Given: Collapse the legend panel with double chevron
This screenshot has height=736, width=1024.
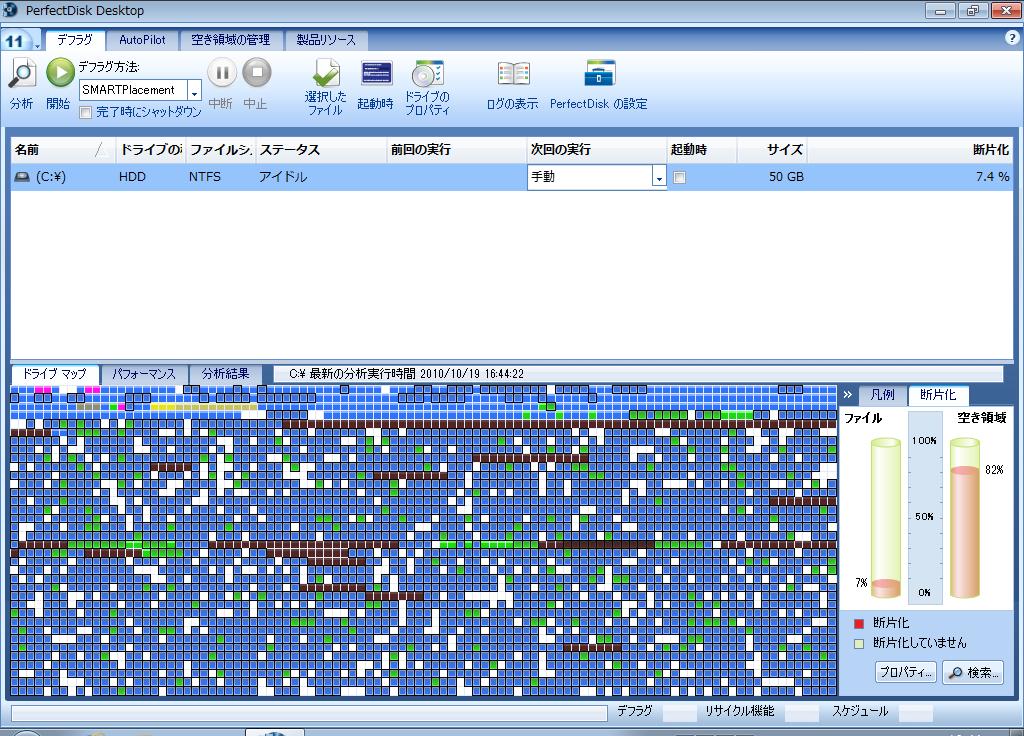Looking at the screenshot, I should click(x=848, y=394).
